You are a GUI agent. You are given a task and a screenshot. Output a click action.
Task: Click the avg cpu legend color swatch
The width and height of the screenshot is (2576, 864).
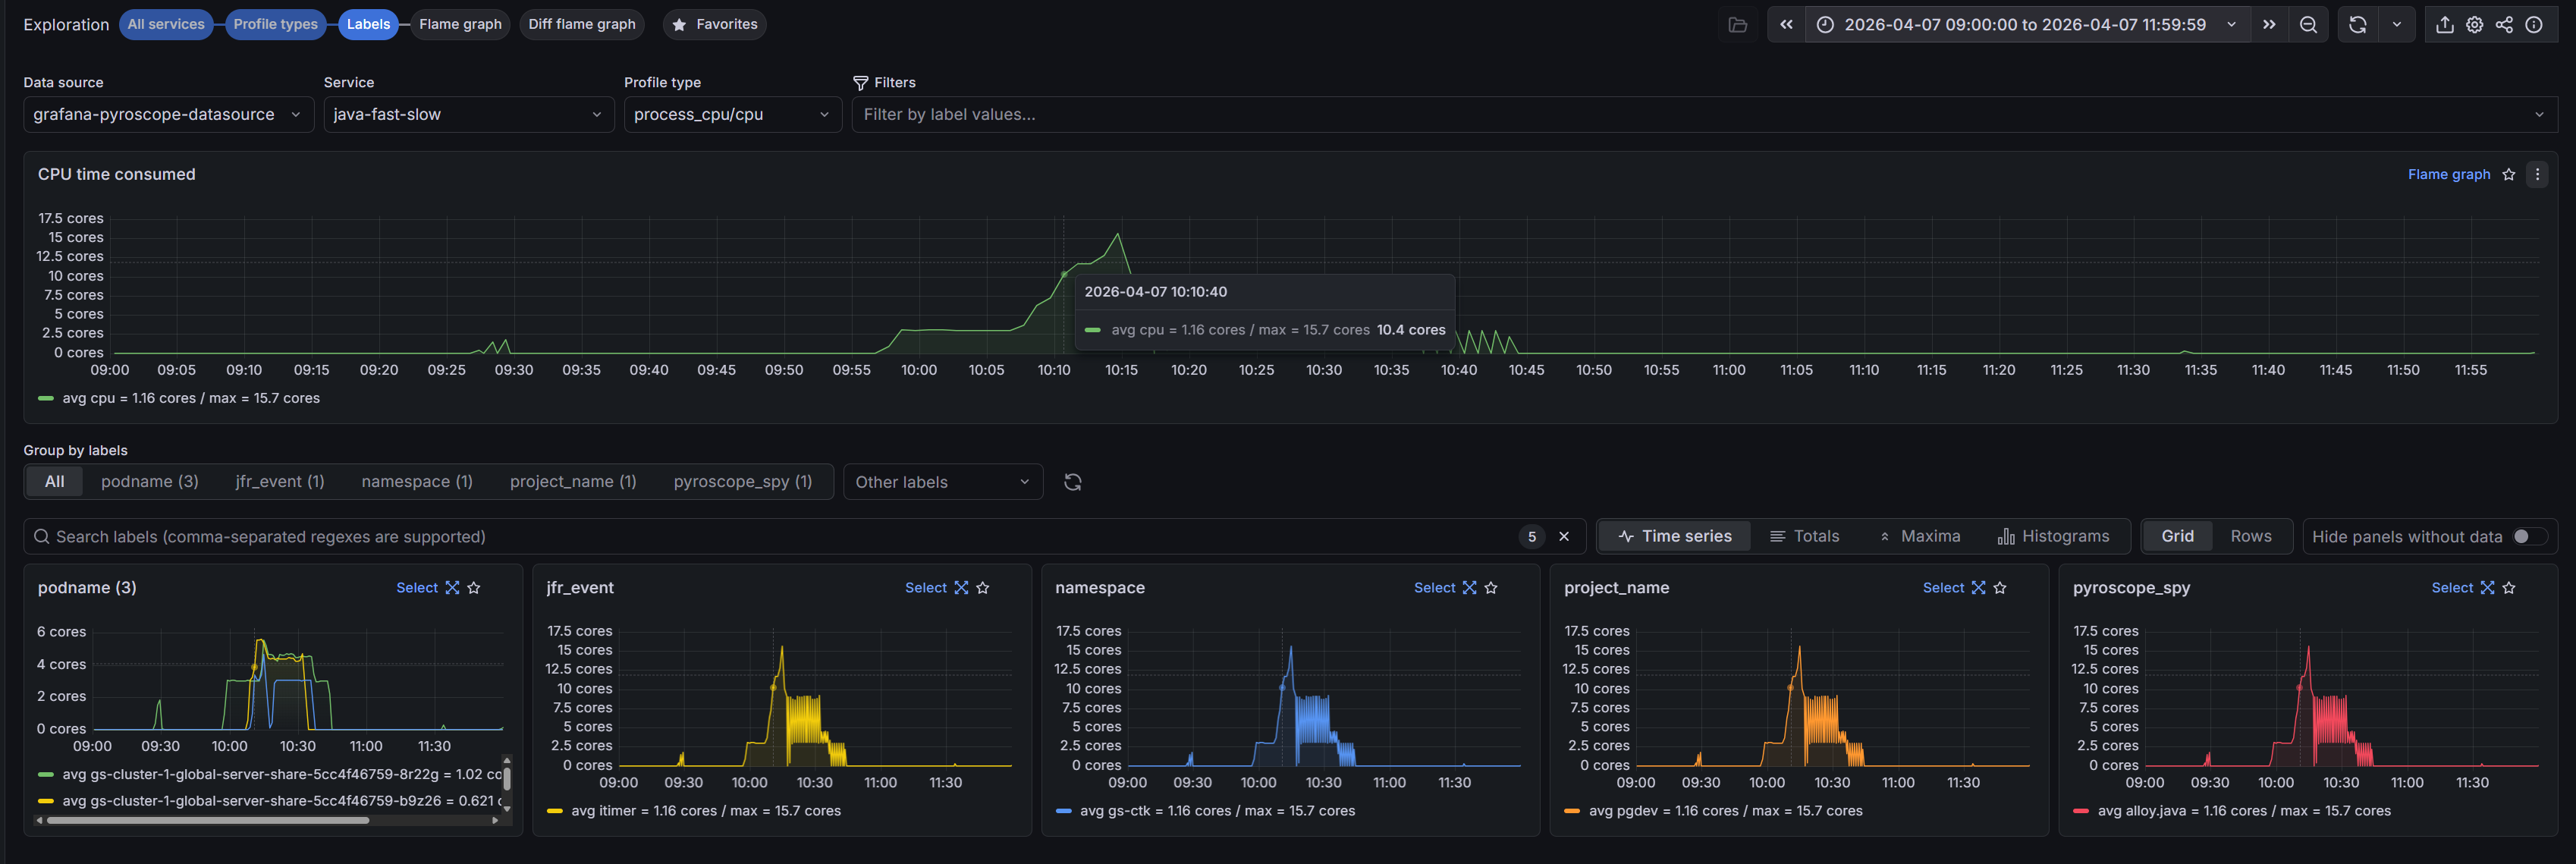pyautogui.click(x=46, y=399)
